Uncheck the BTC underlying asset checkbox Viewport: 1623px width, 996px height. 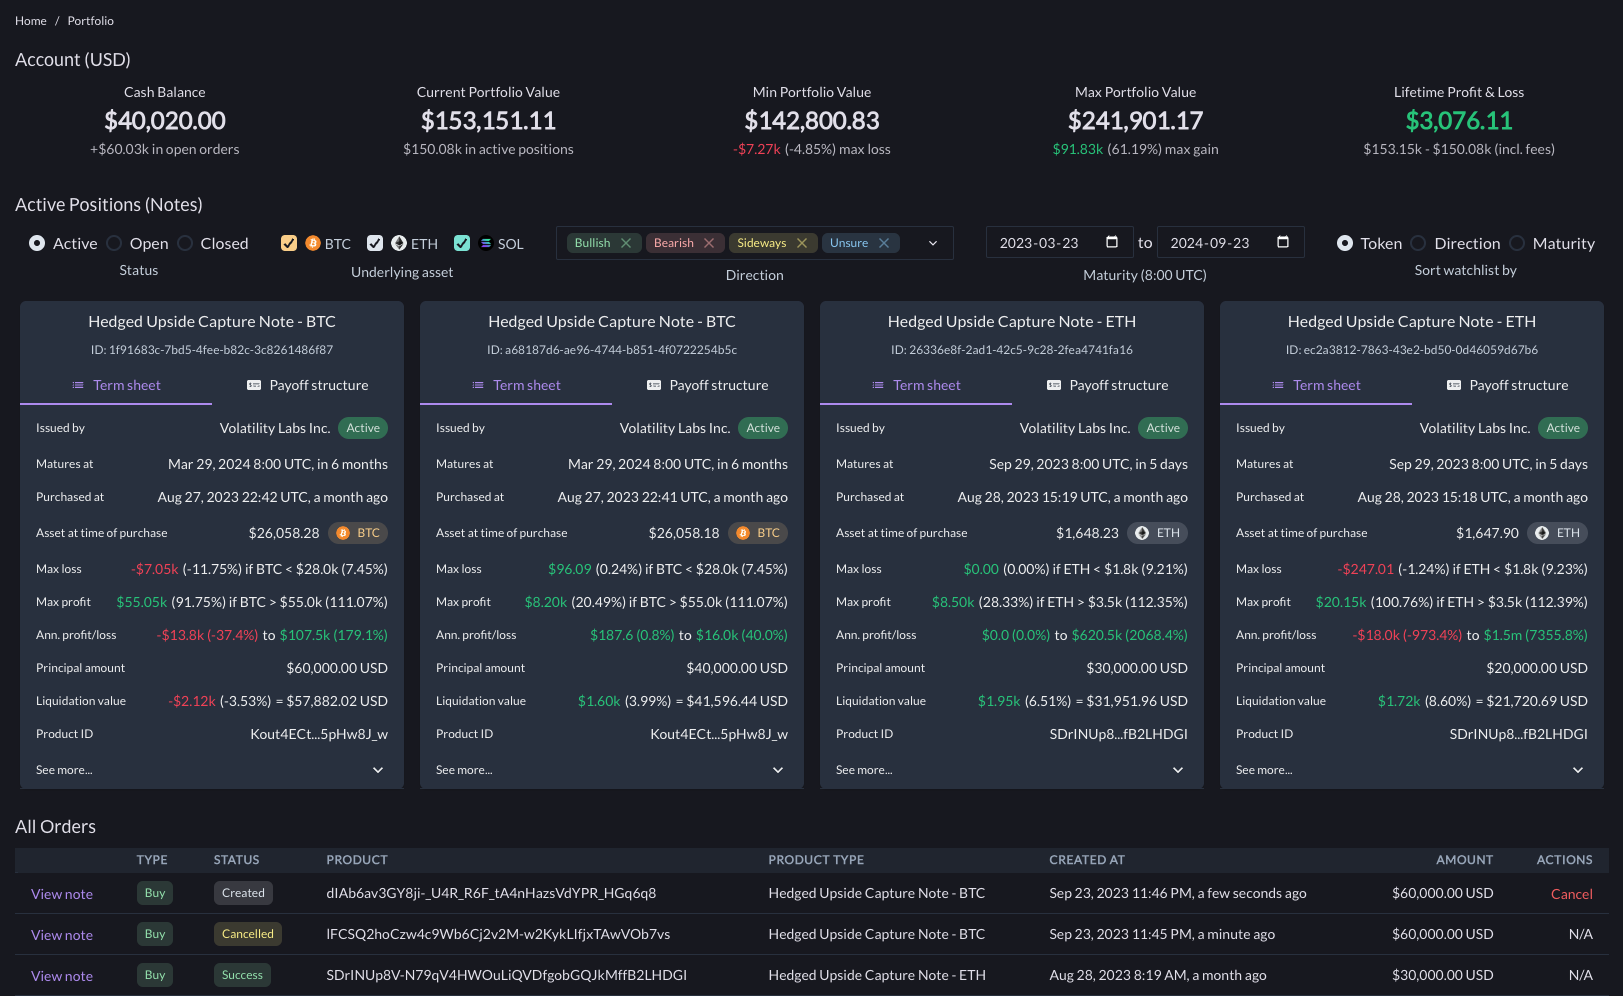(x=289, y=243)
